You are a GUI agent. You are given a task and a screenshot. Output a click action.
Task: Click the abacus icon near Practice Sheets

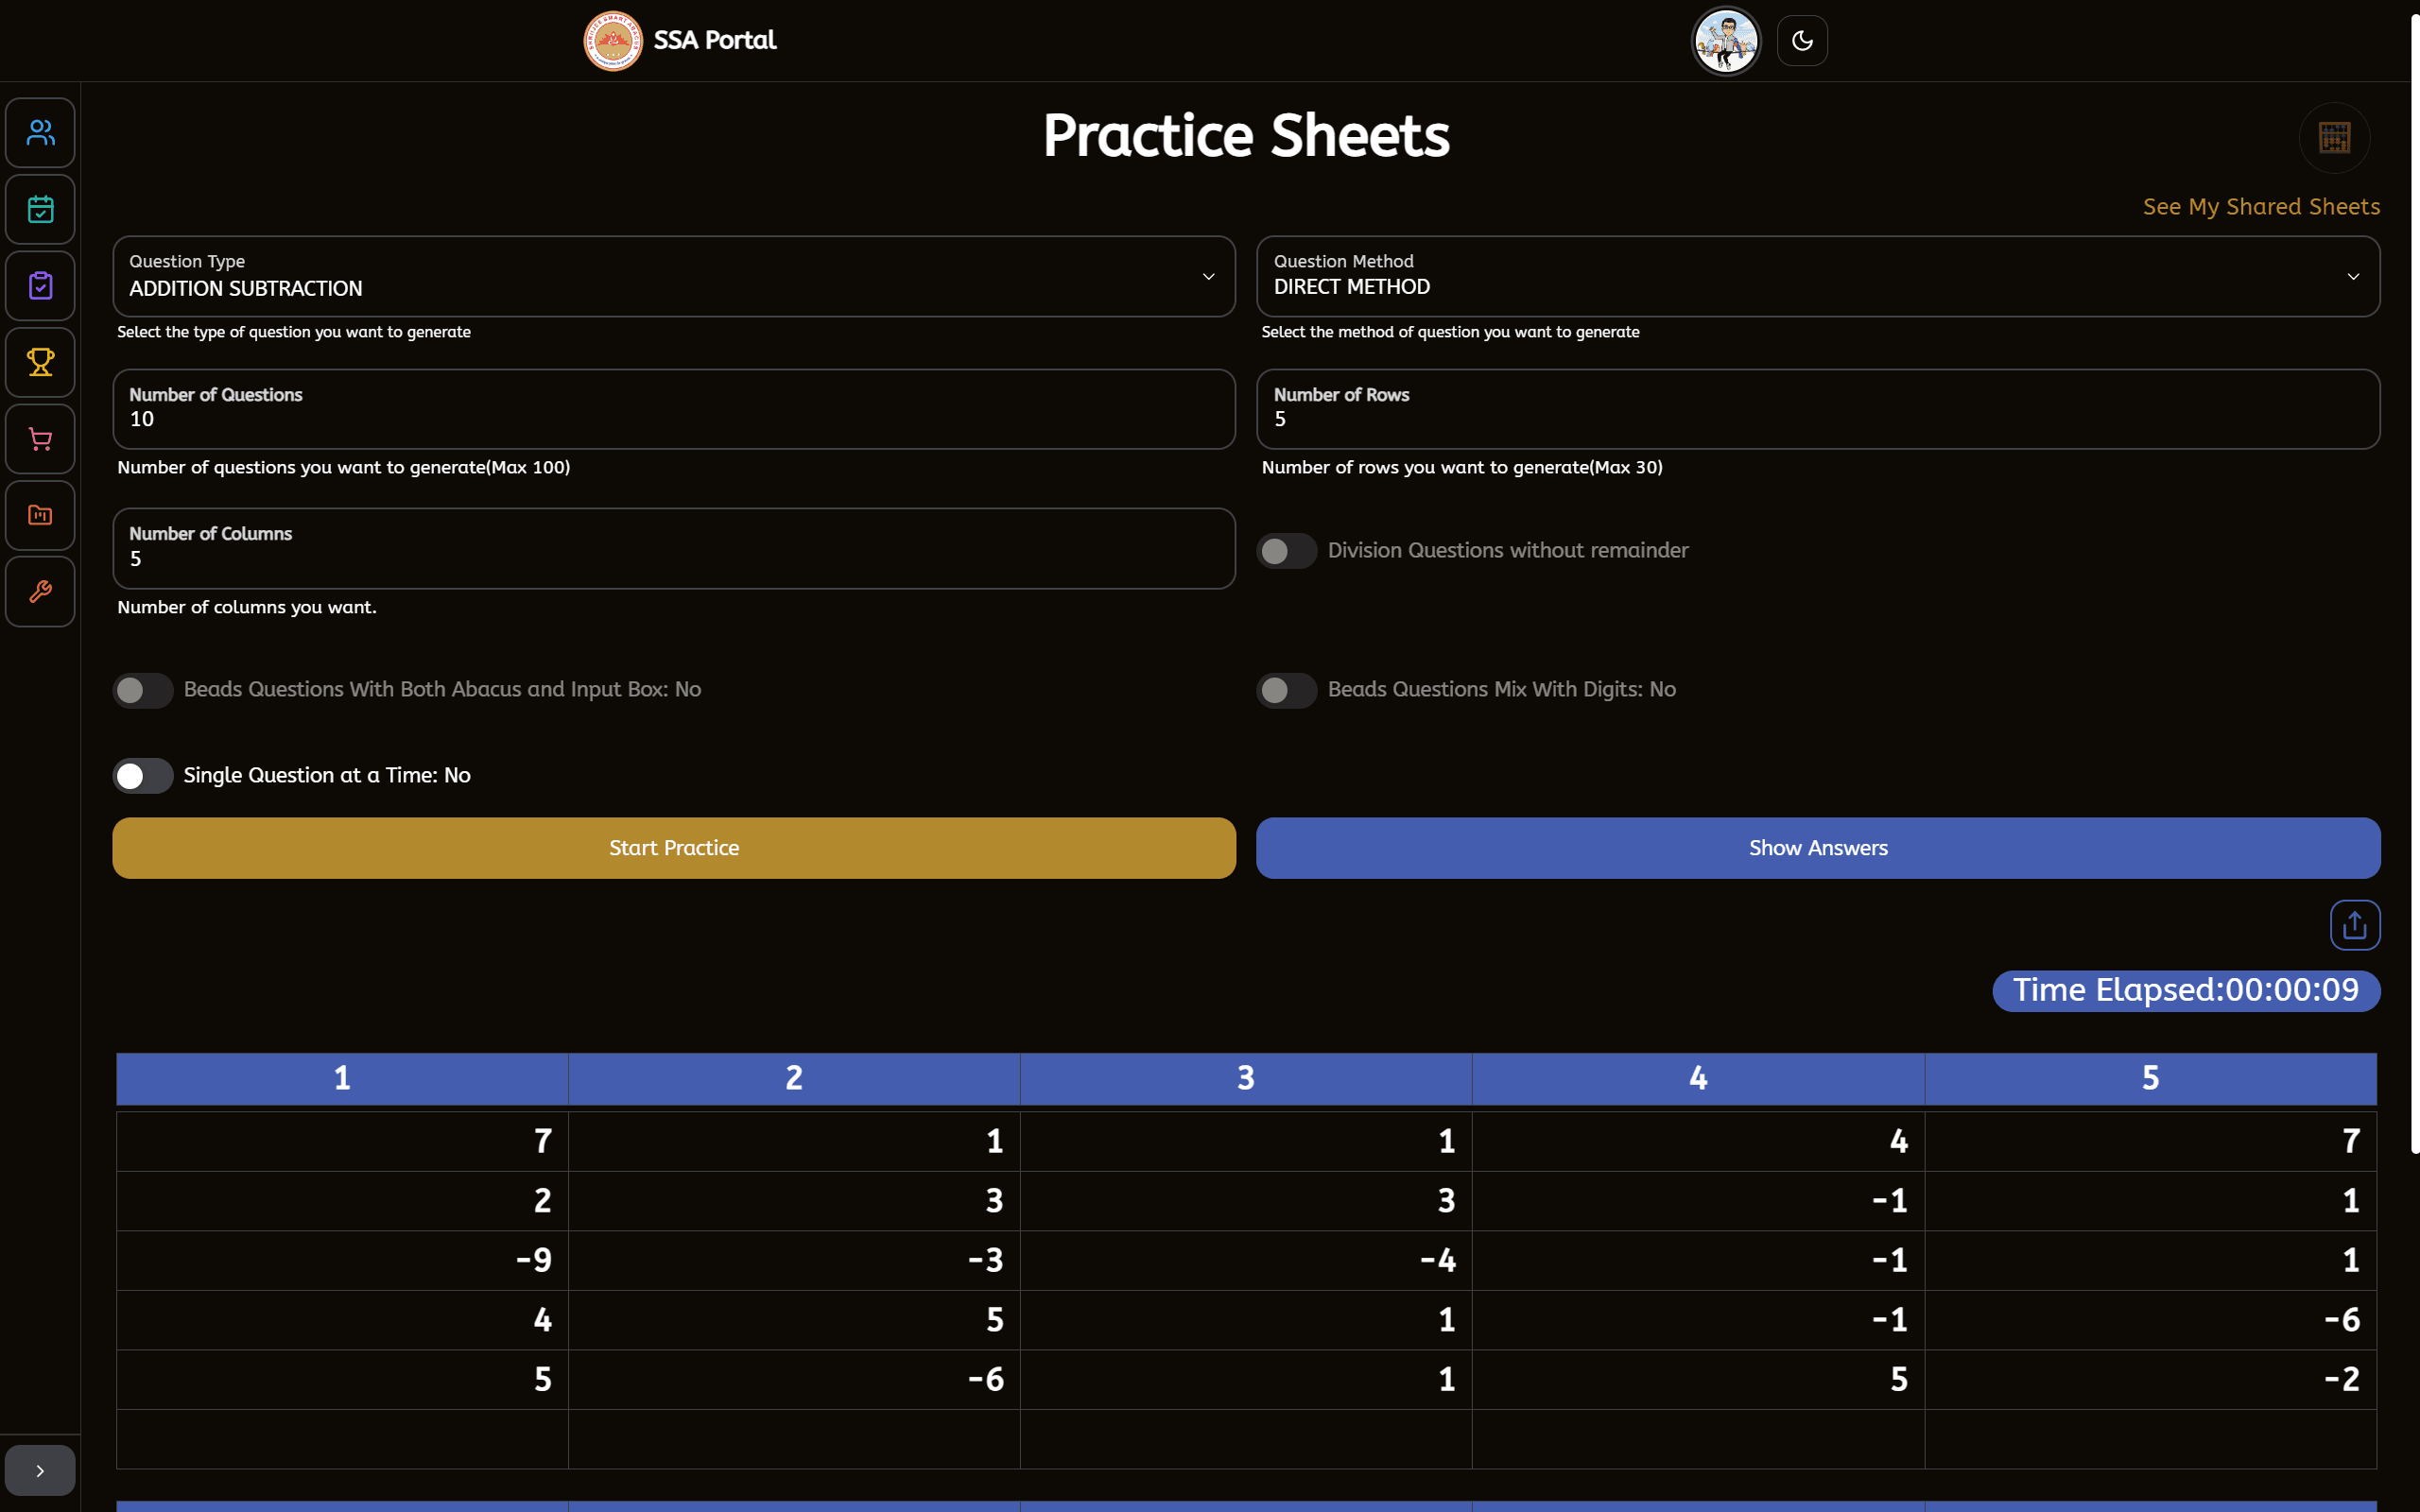(x=2334, y=137)
